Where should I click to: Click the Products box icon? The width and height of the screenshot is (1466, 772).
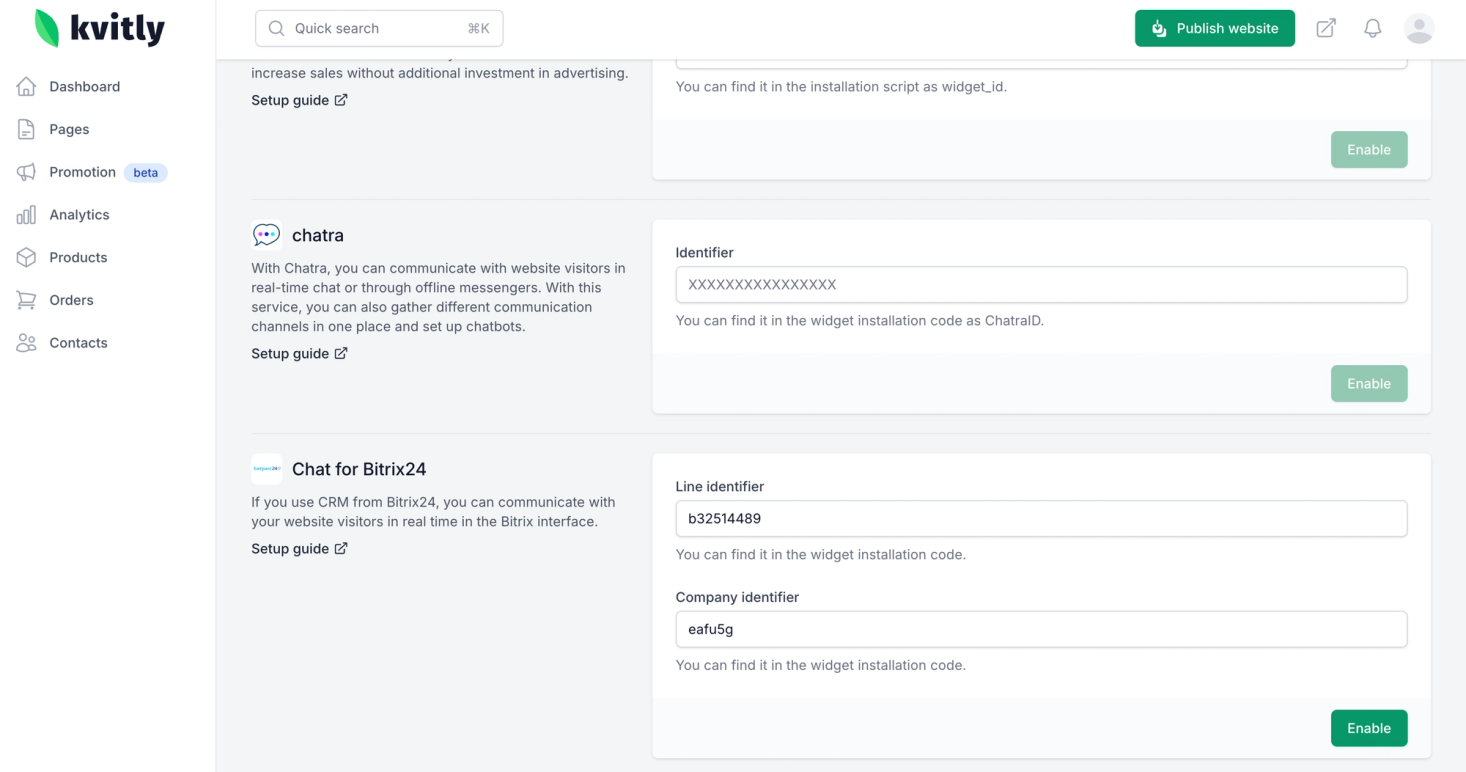27,257
